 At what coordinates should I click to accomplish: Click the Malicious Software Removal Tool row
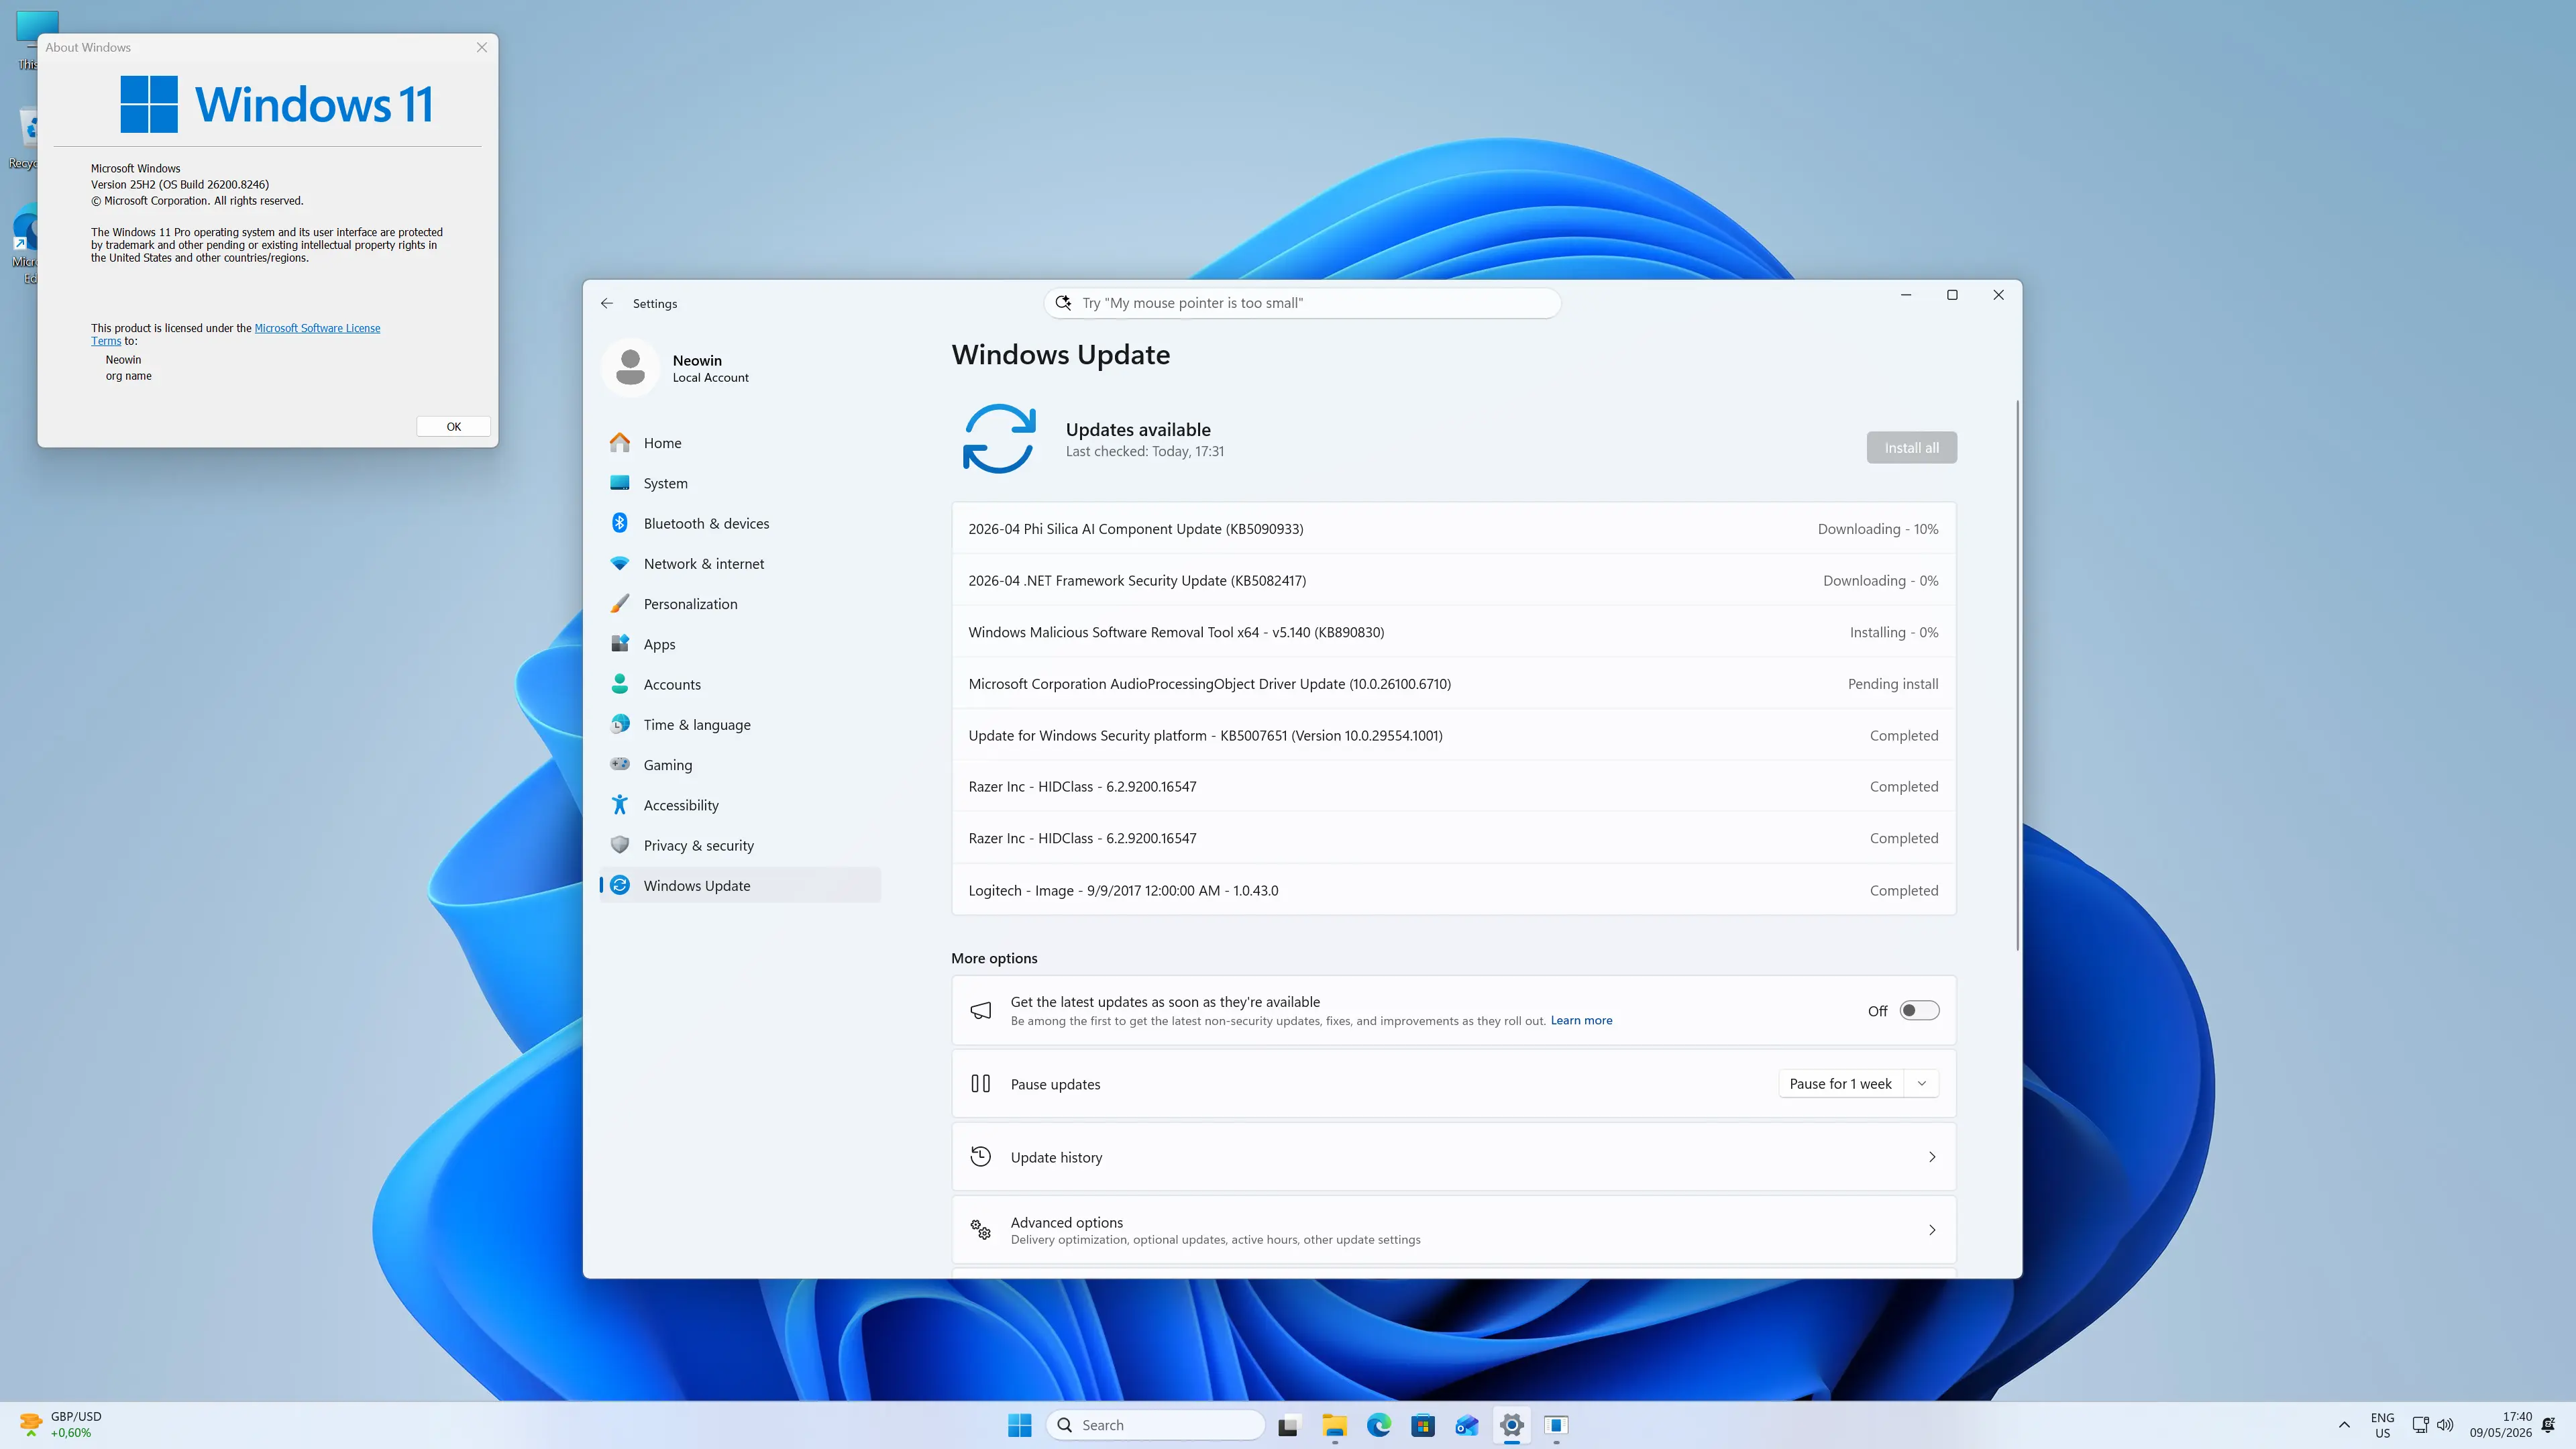(x=1453, y=632)
